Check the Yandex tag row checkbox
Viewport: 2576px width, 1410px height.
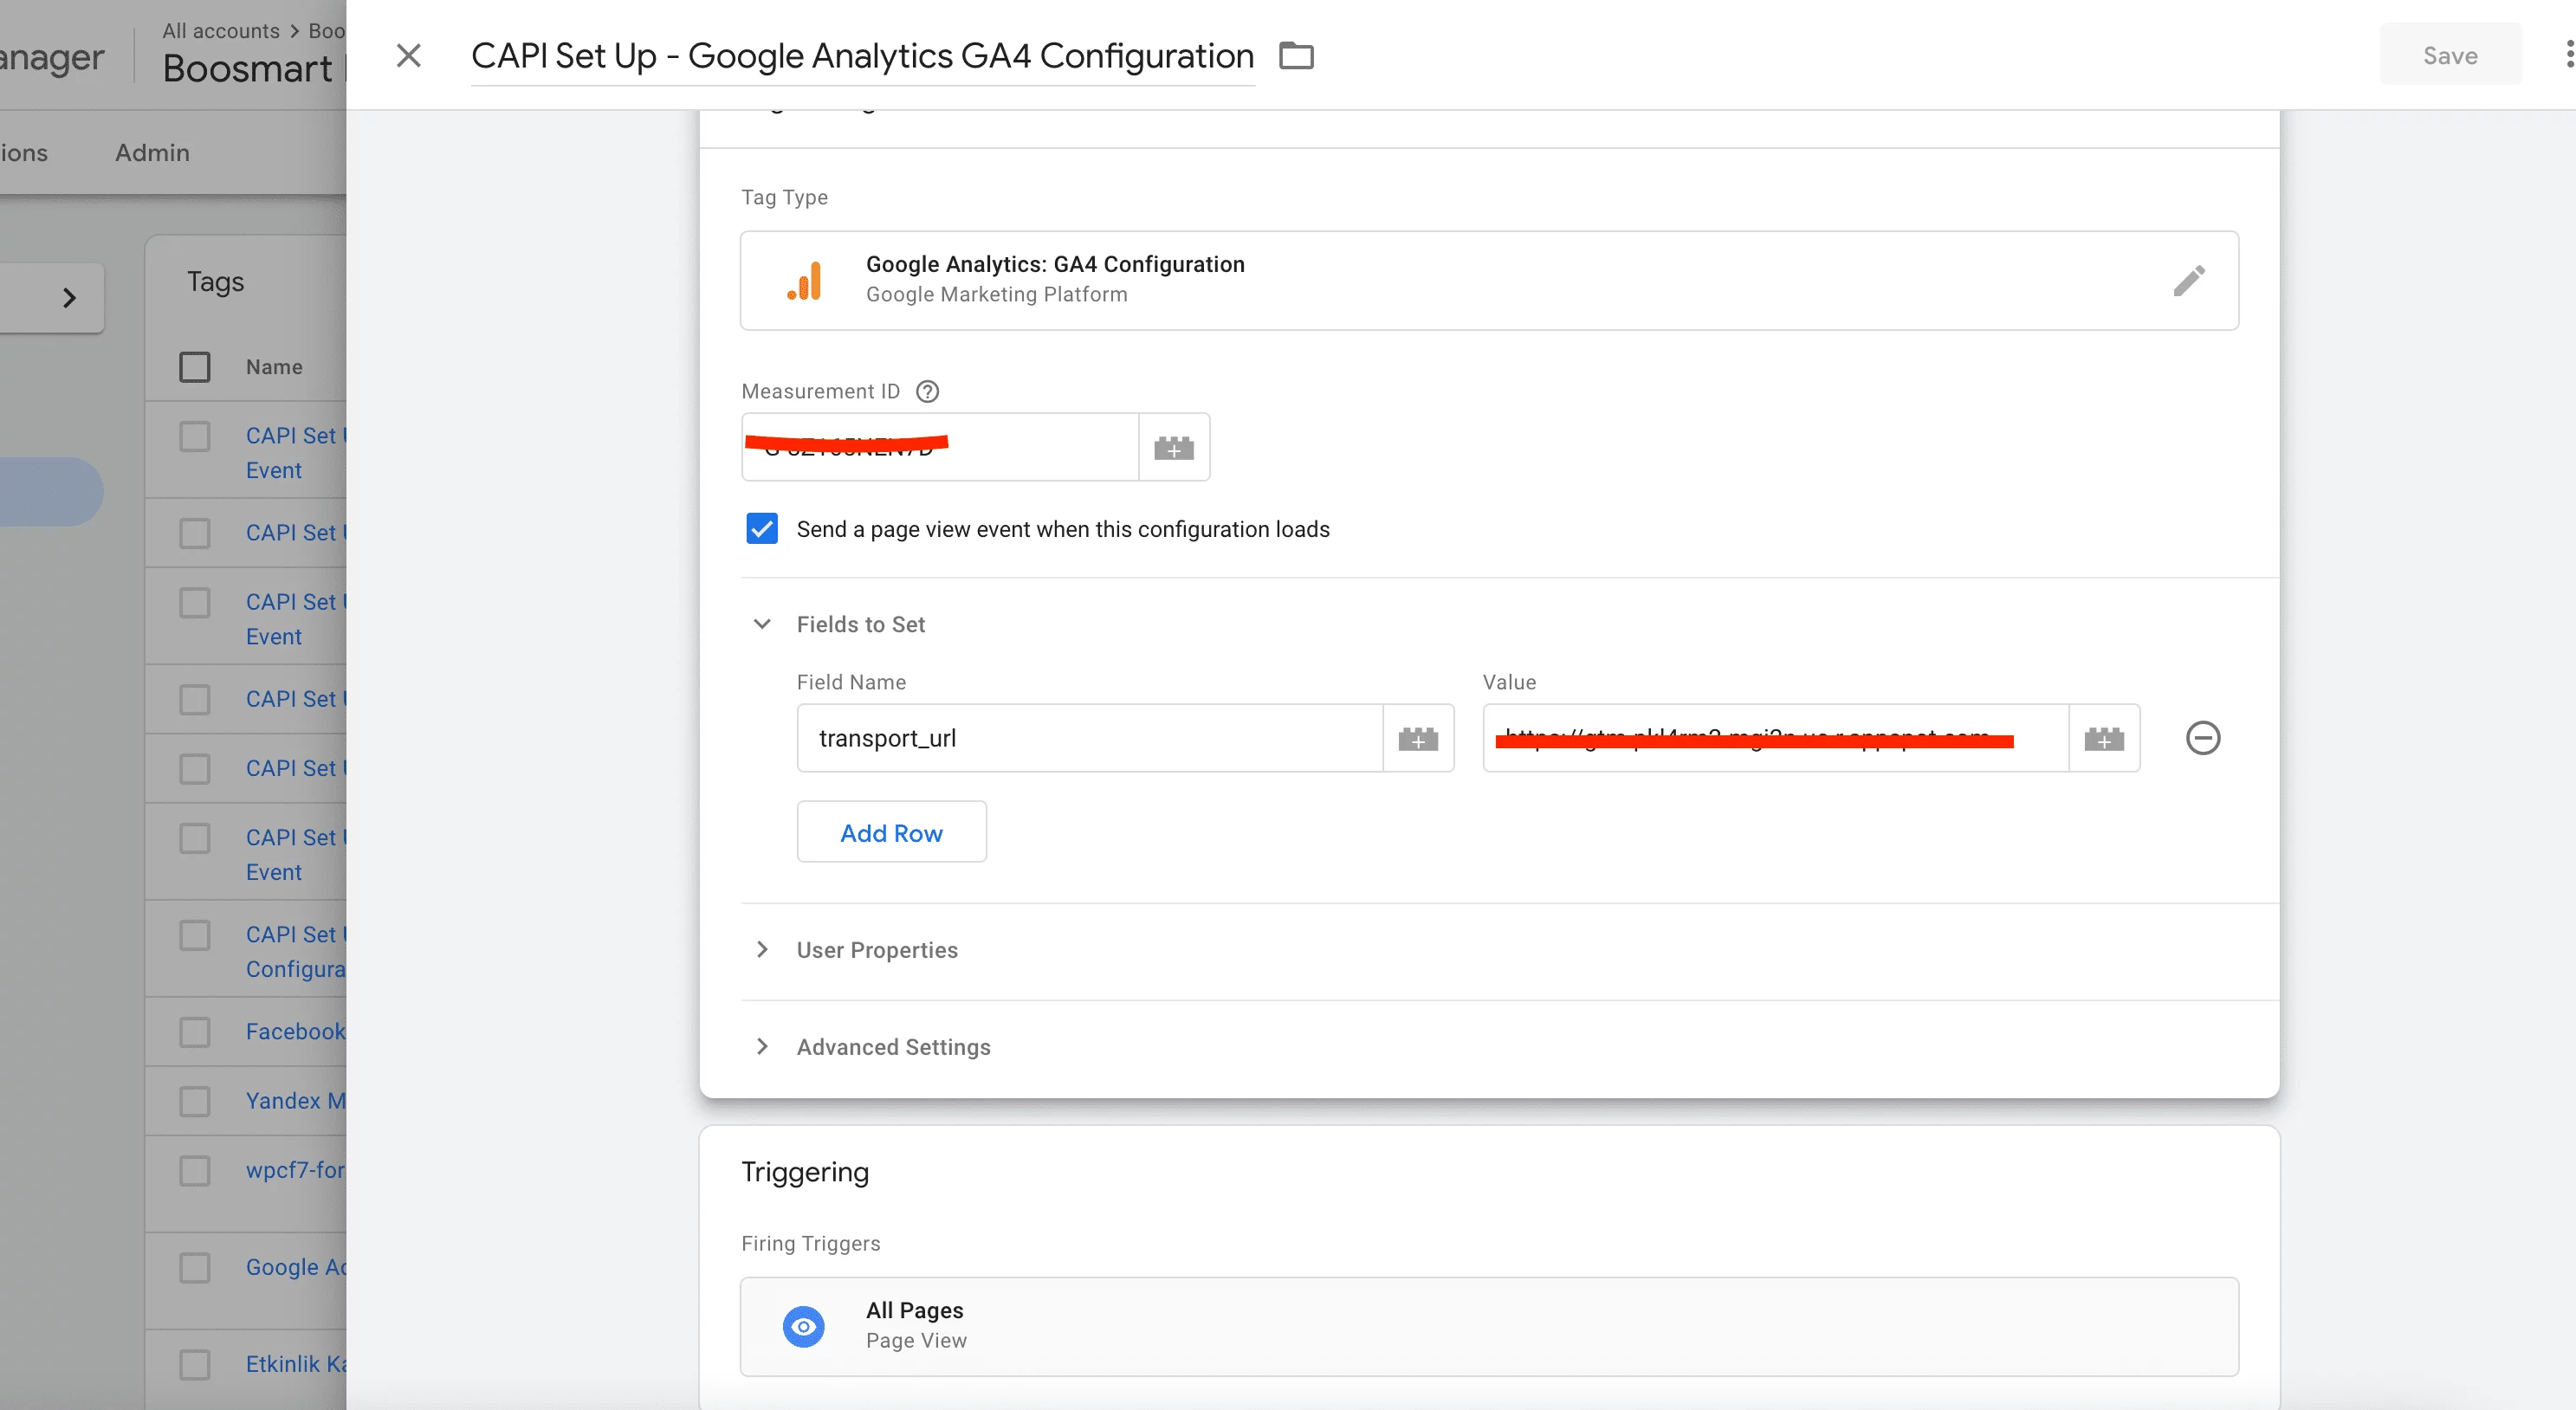[194, 1100]
